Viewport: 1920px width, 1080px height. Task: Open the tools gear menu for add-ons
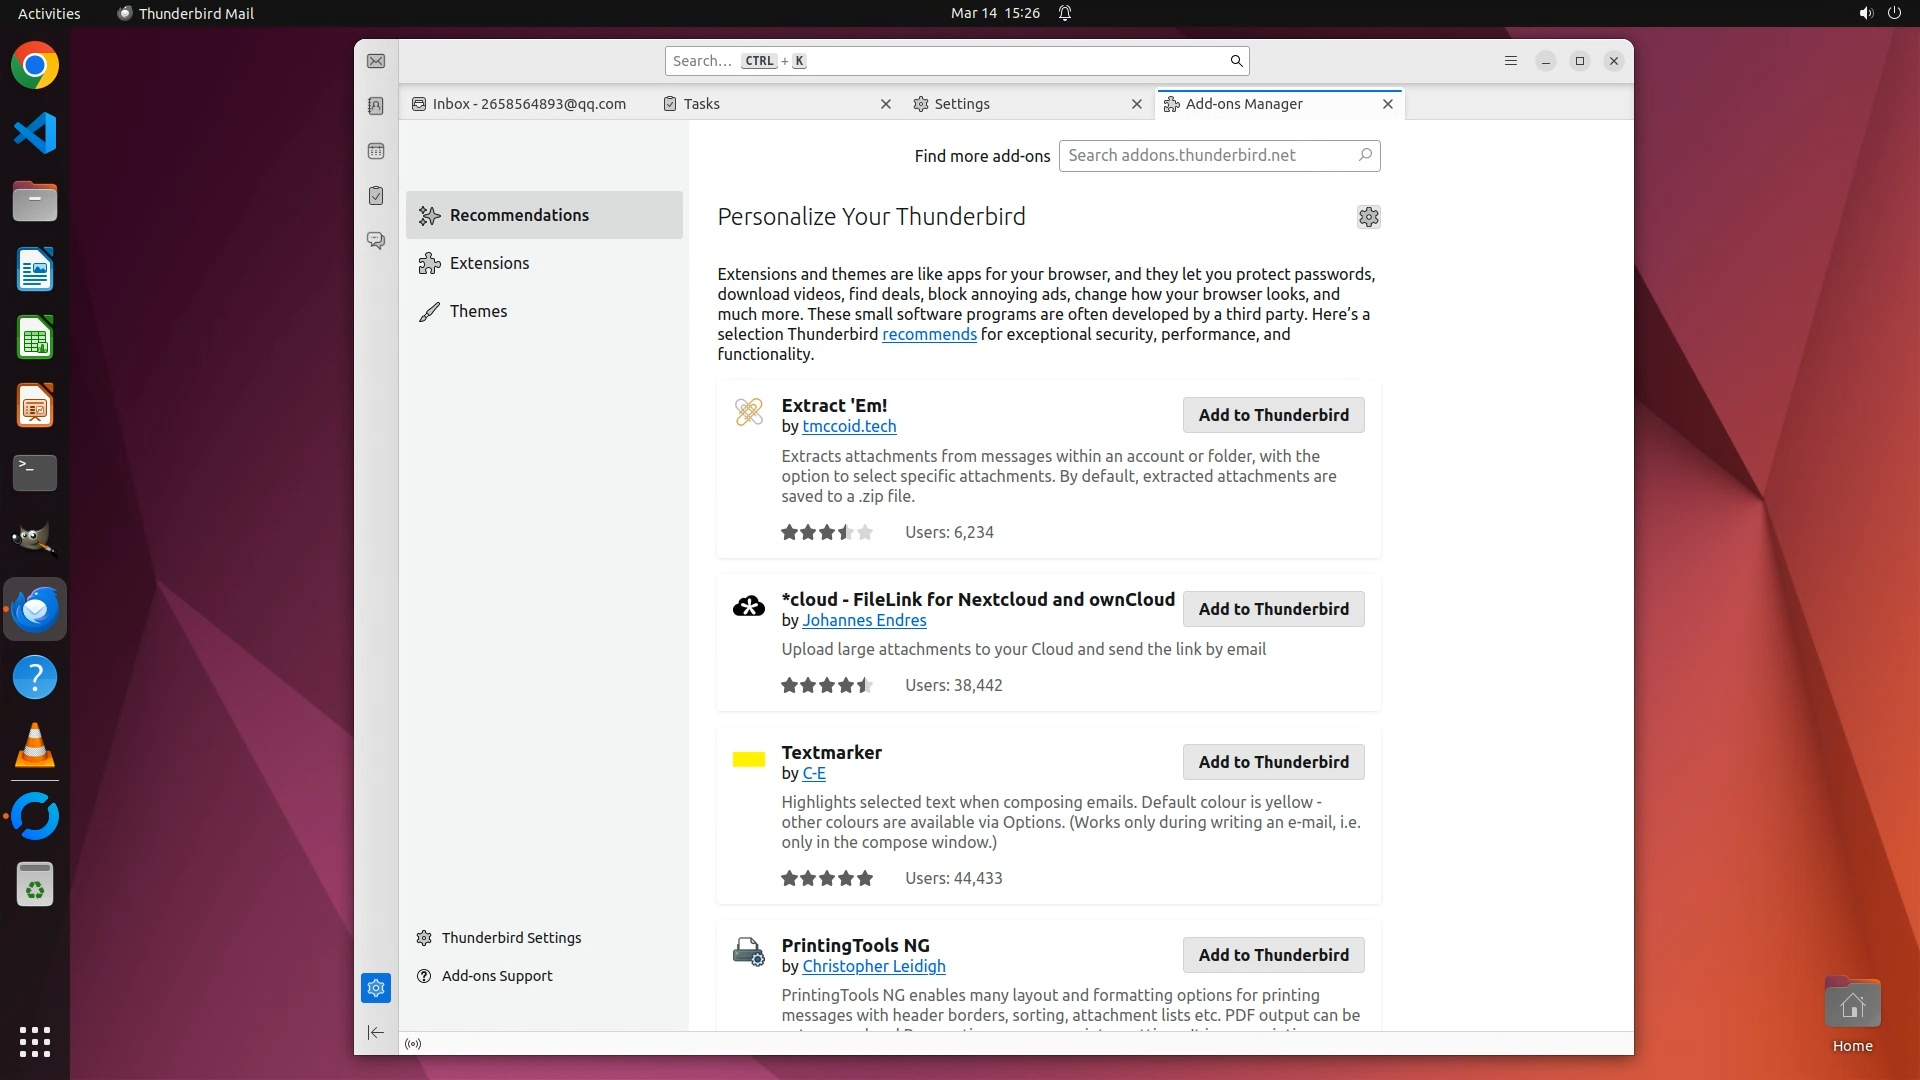(x=1368, y=217)
